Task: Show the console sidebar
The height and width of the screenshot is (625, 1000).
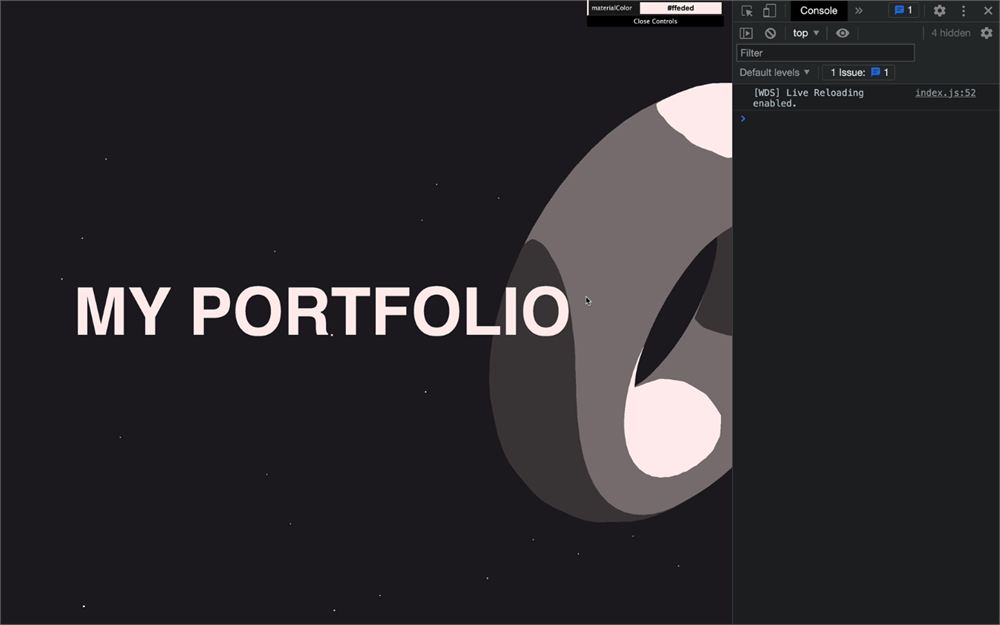Action: pos(746,33)
